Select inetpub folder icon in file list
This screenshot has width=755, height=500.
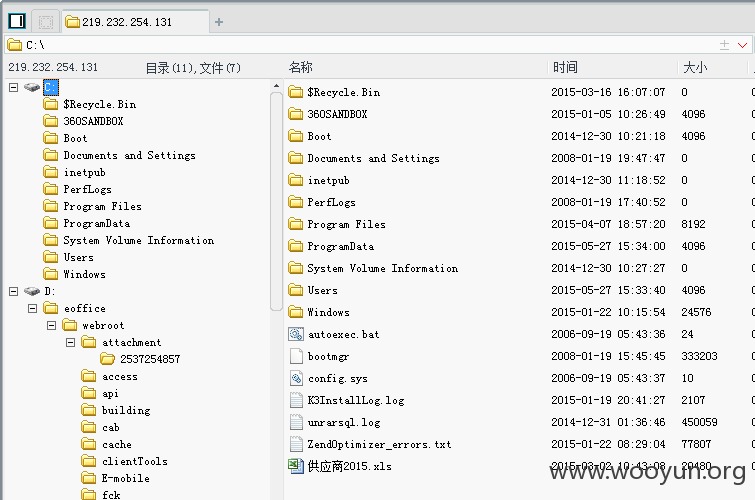(296, 180)
